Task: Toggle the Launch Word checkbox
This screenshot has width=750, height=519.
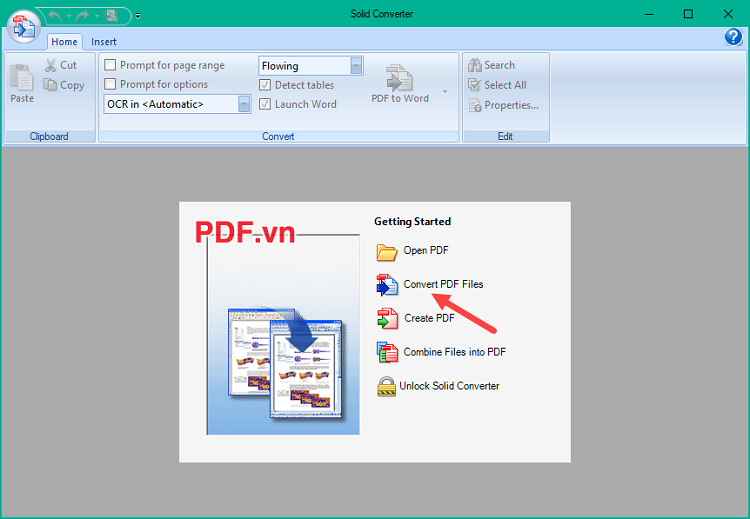Action: 265,104
